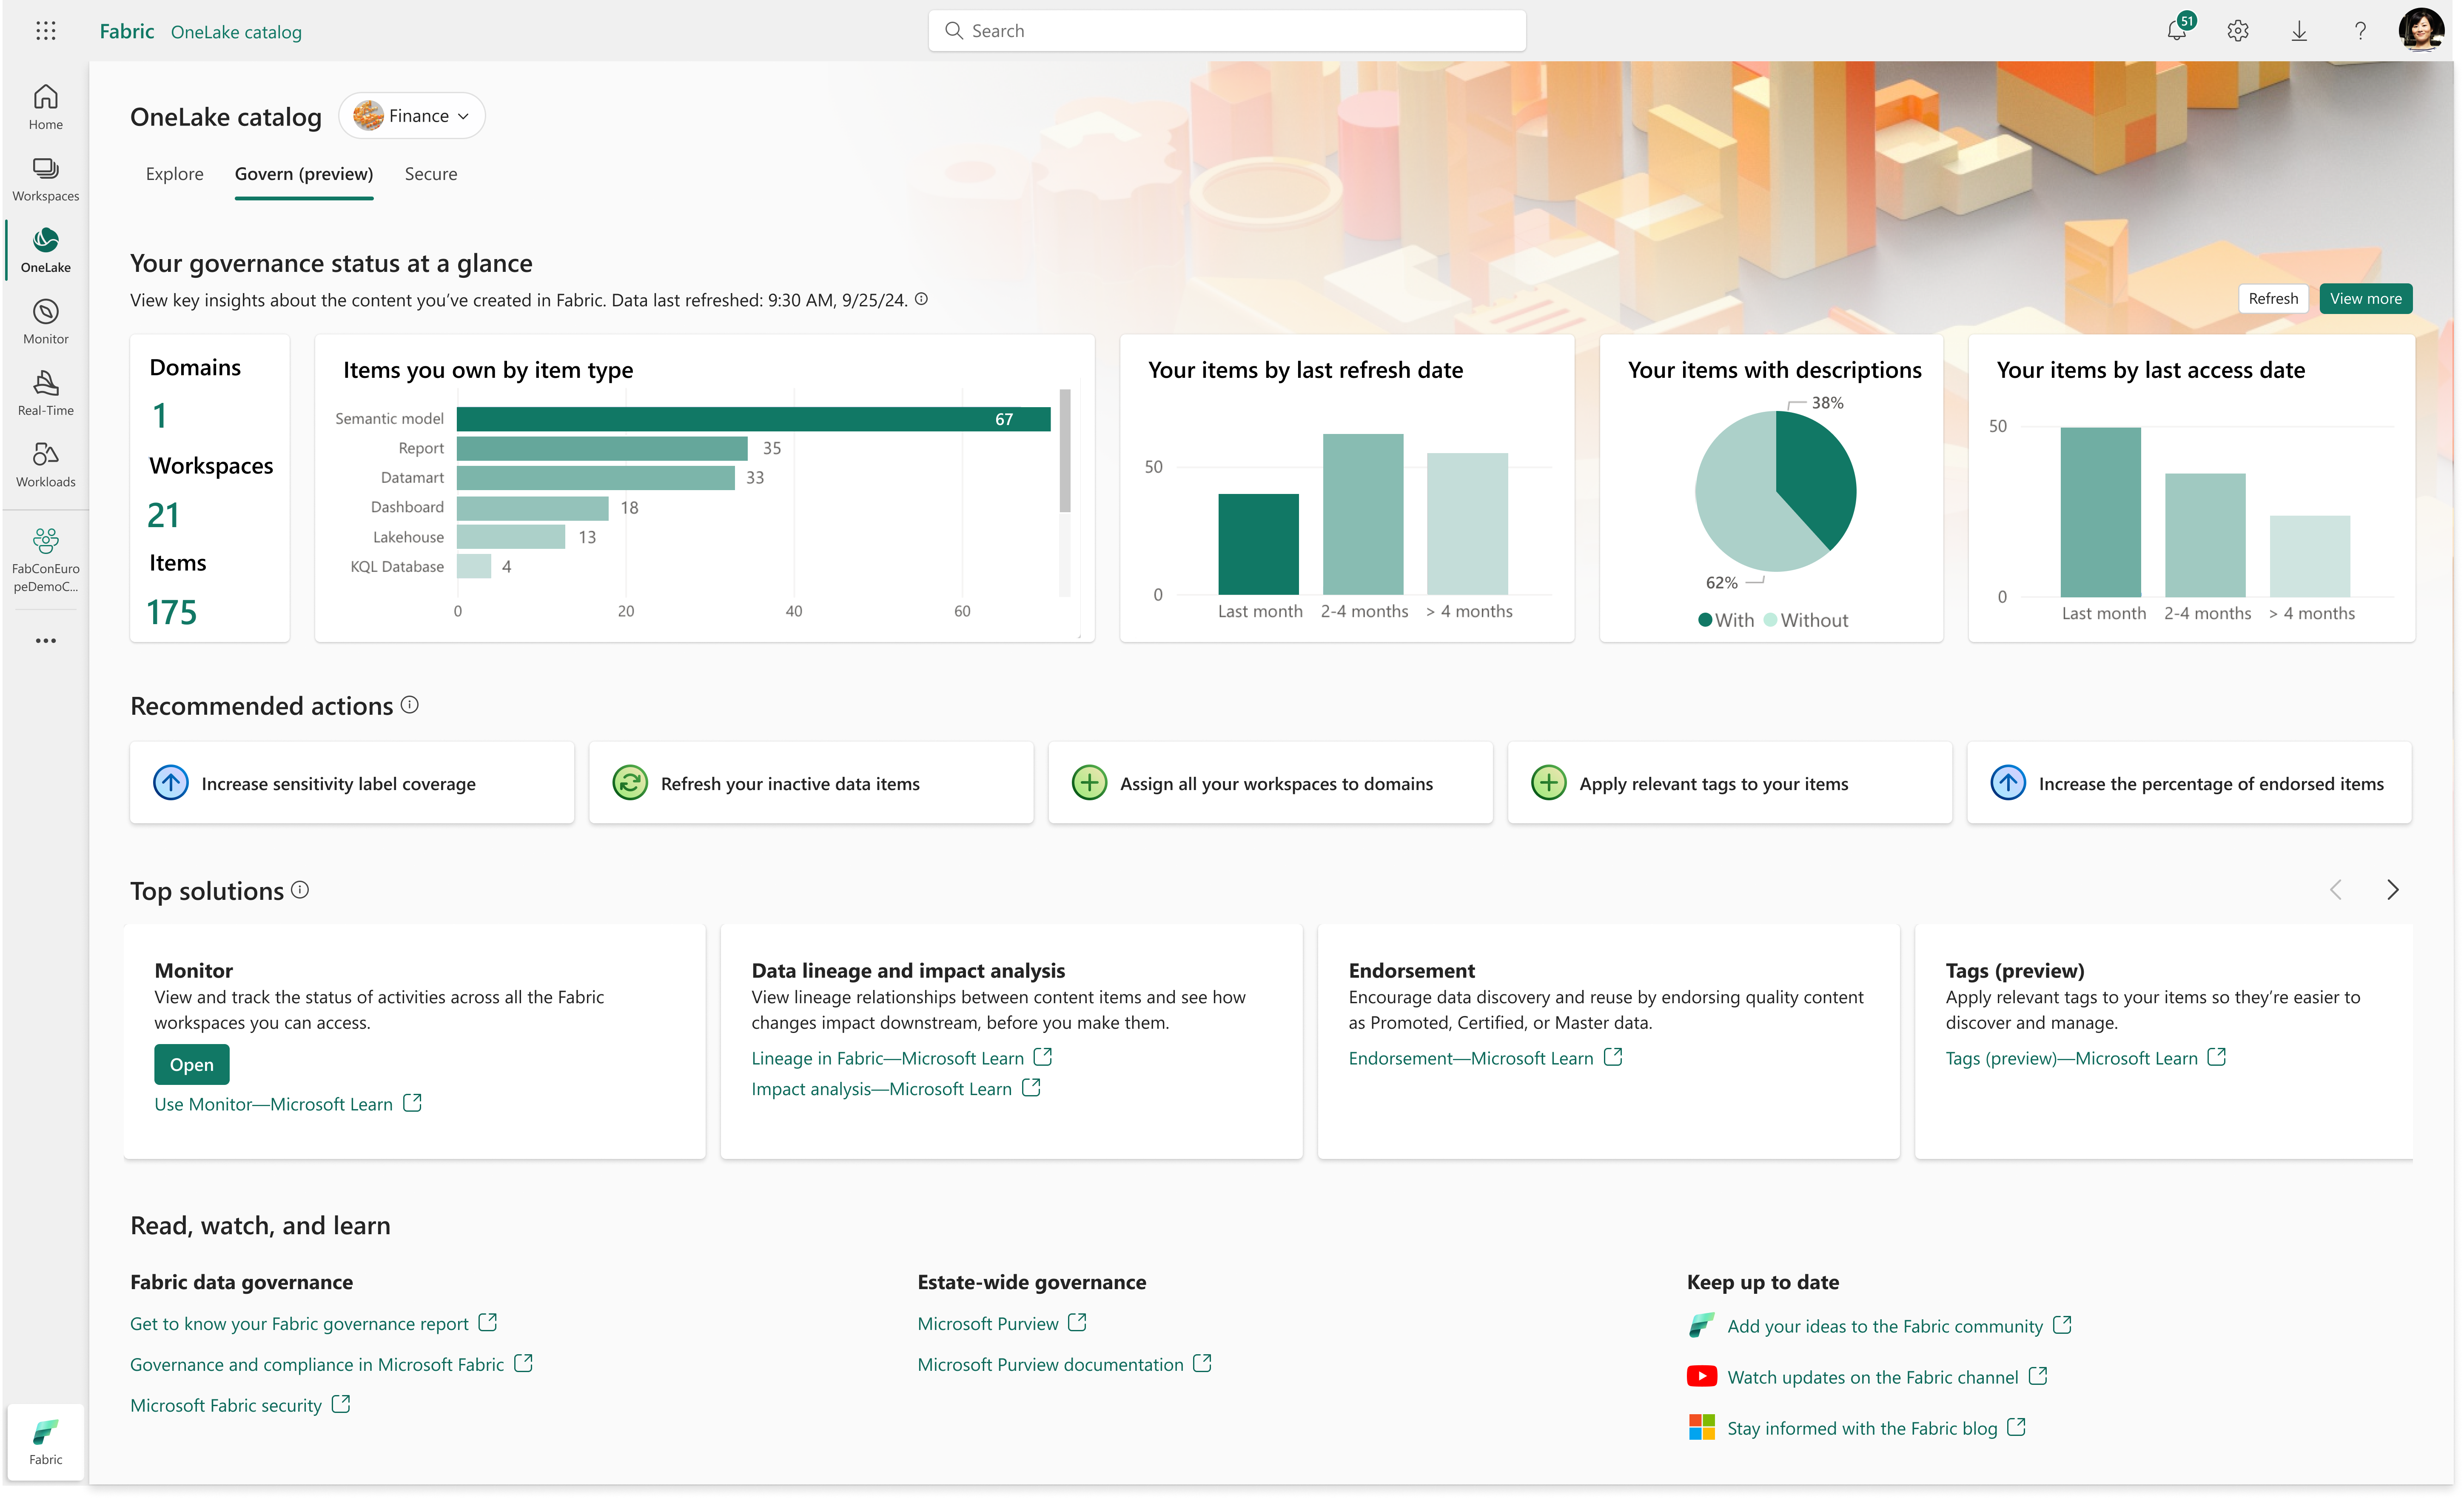
Task: Open the settings gear
Action: 2238,31
